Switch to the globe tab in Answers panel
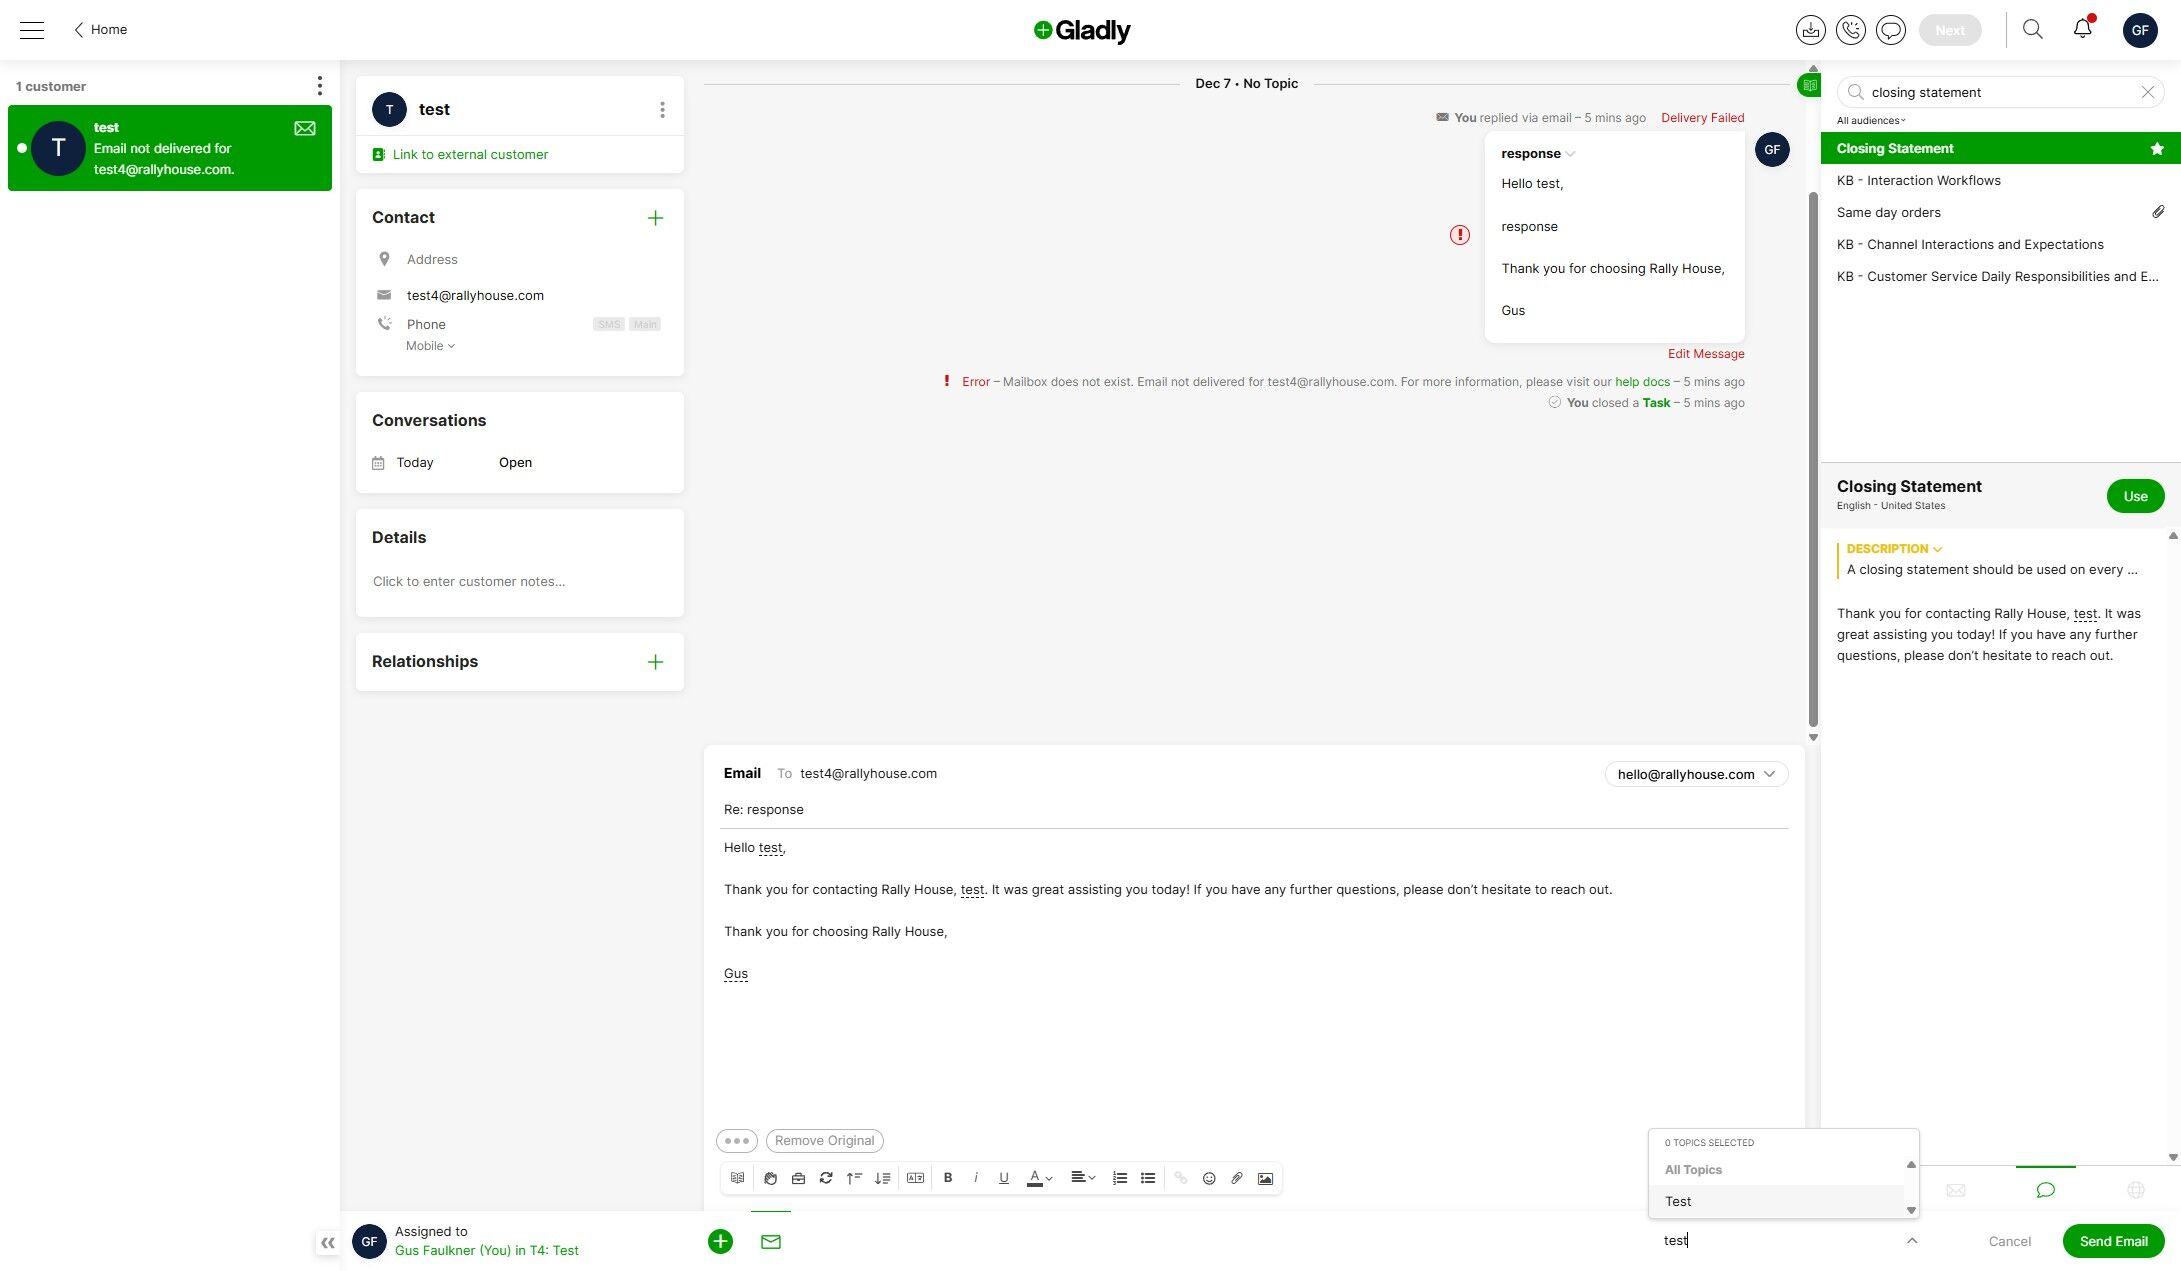 tap(2135, 1190)
